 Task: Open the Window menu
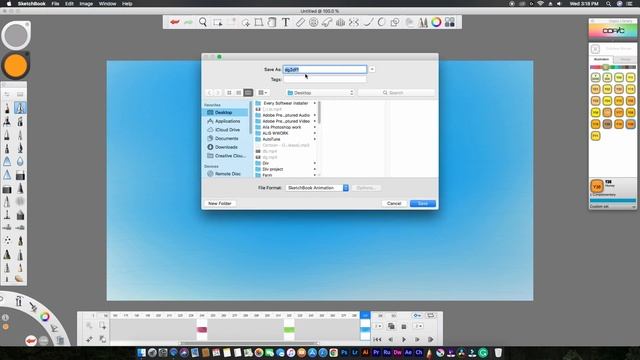point(107,4)
